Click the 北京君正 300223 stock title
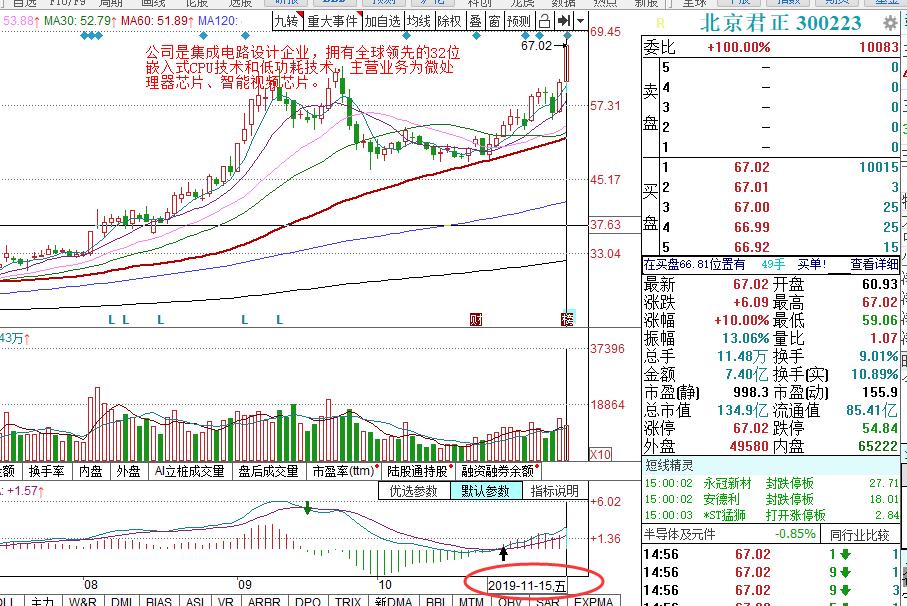907x606 pixels. (781, 23)
